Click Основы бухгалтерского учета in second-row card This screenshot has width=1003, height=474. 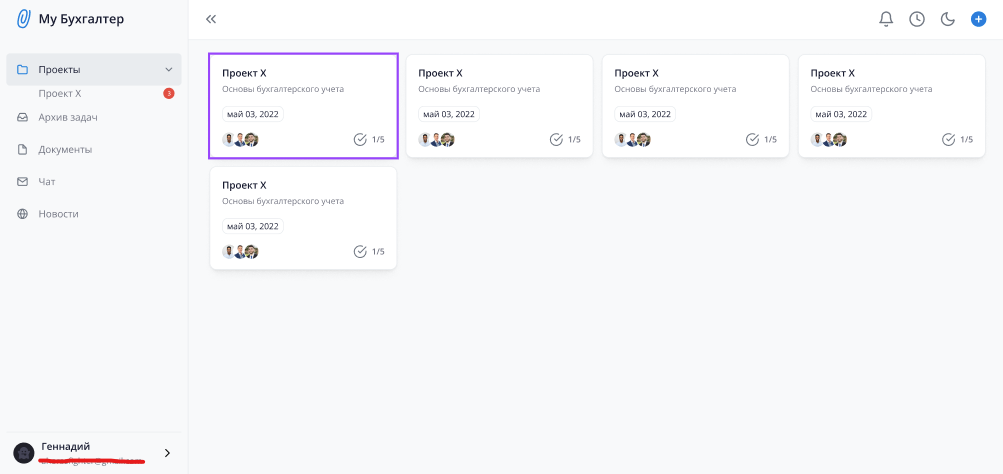(x=283, y=201)
